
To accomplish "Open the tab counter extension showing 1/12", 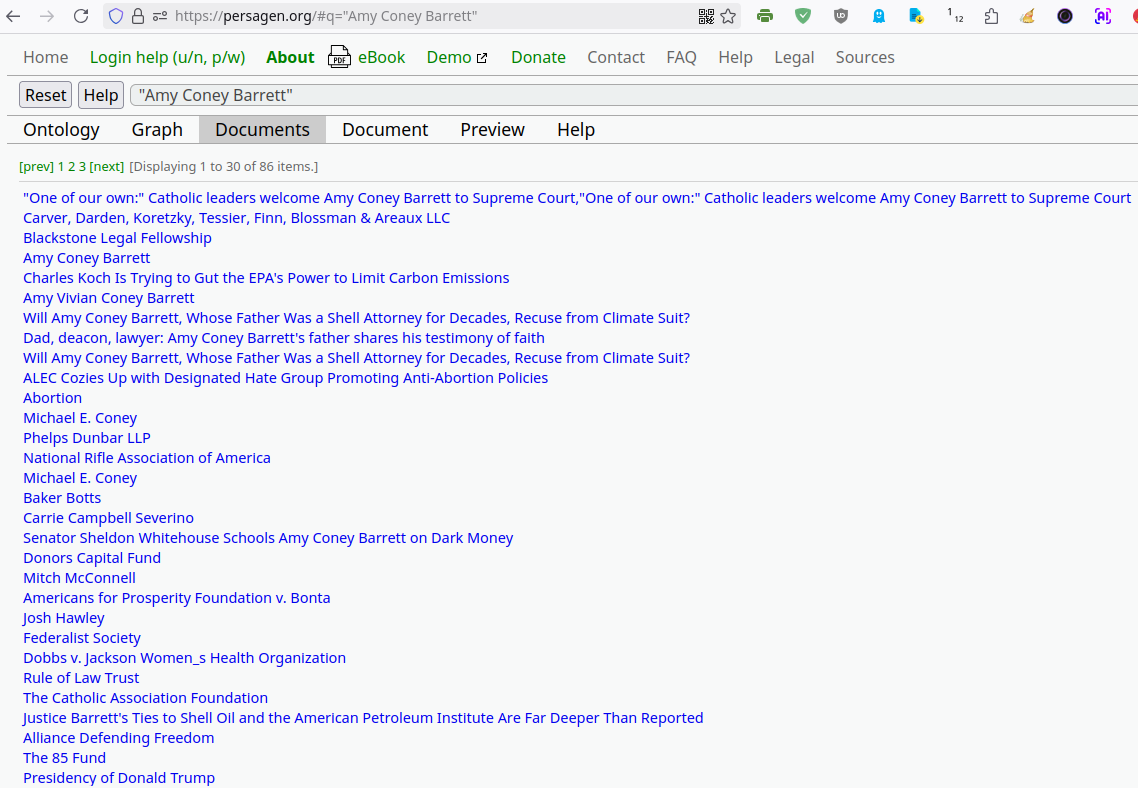I will click(954, 16).
